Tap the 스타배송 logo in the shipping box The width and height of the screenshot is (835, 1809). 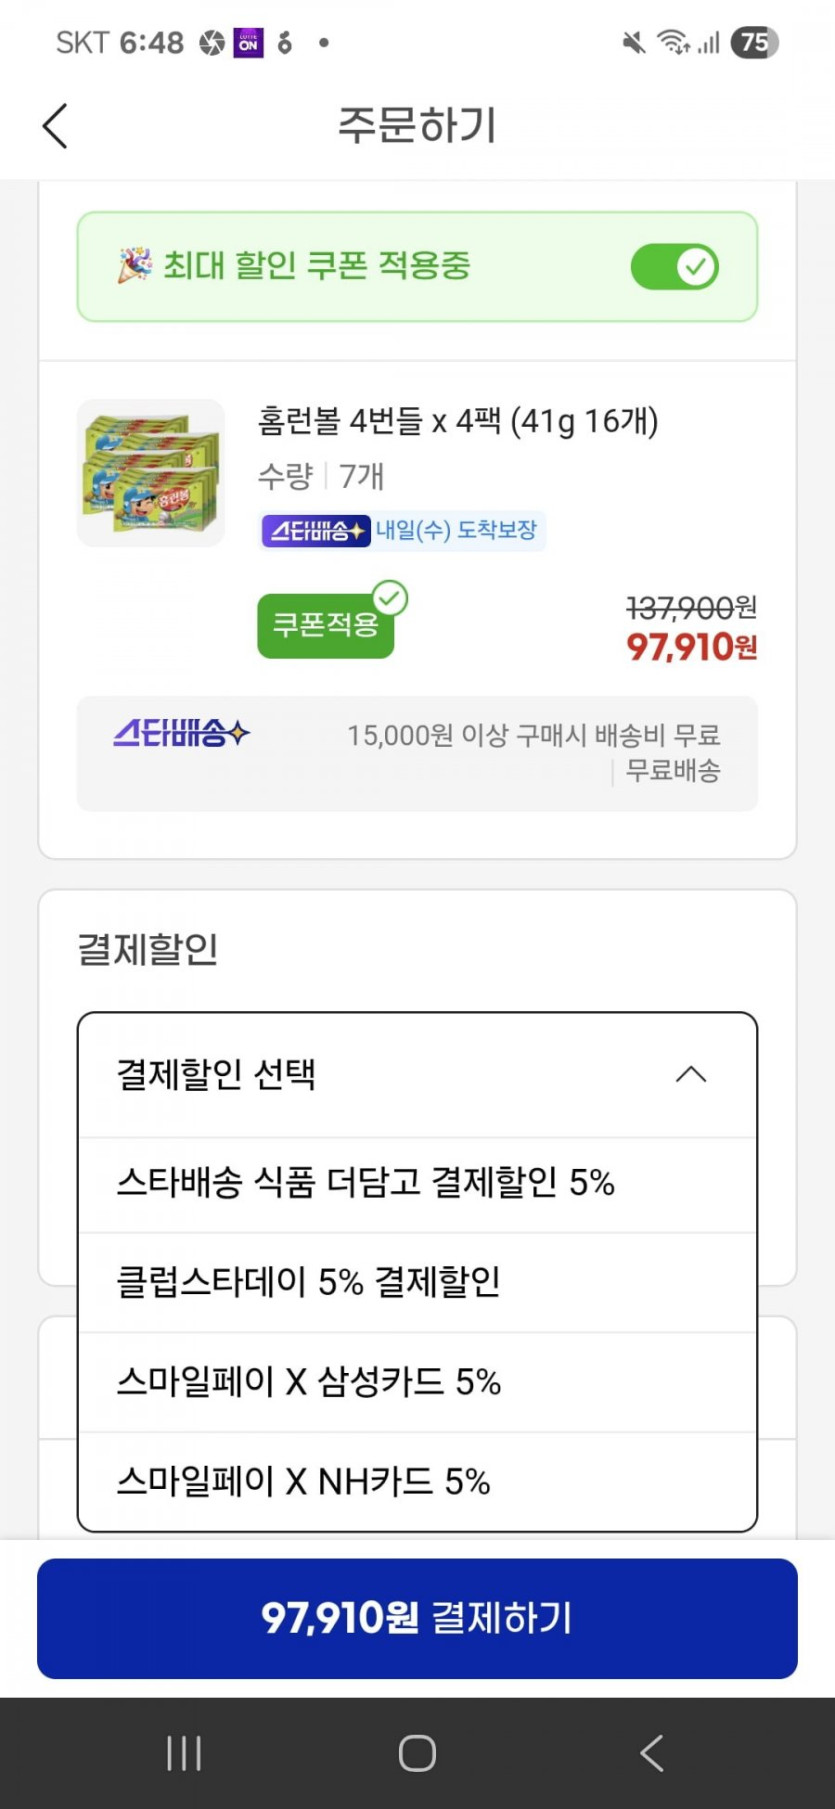coord(181,734)
